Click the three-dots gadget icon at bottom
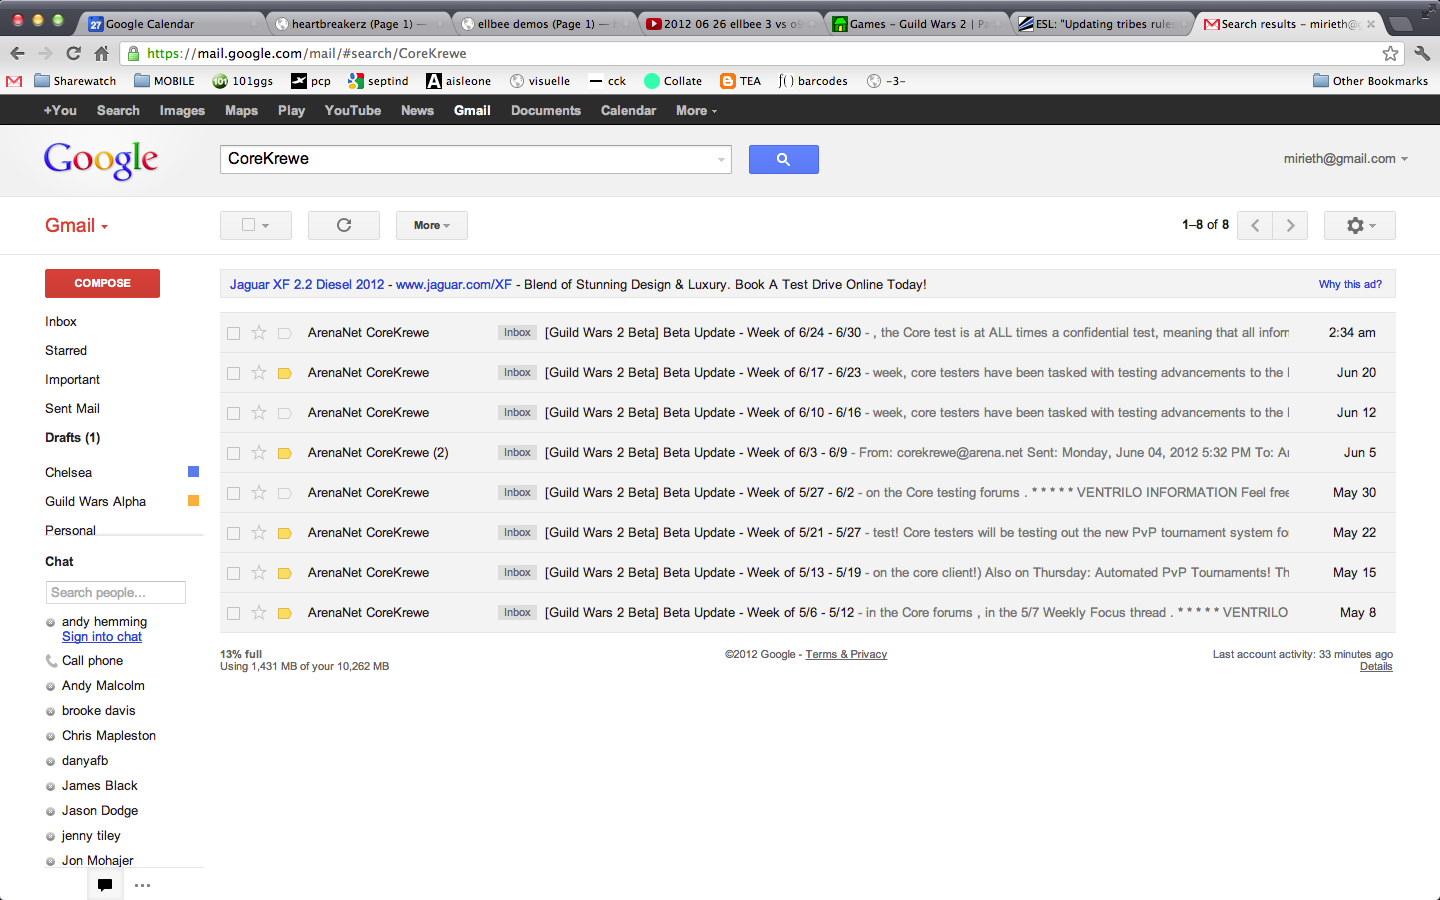 [143, 885]
